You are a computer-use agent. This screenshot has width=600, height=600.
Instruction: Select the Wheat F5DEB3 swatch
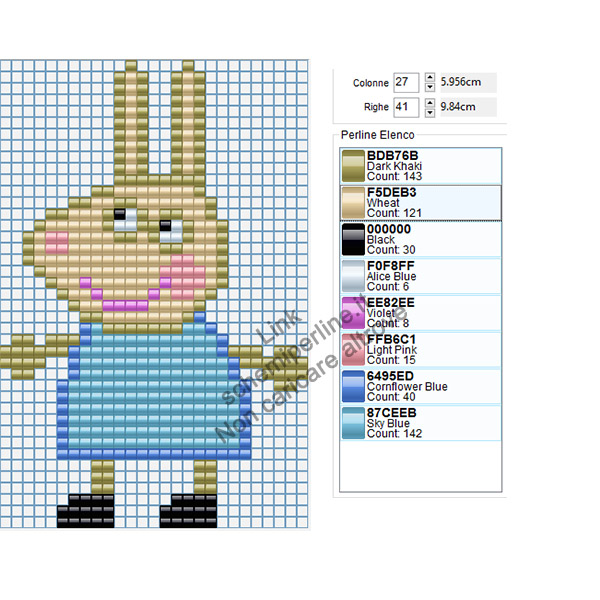[353, 202]
